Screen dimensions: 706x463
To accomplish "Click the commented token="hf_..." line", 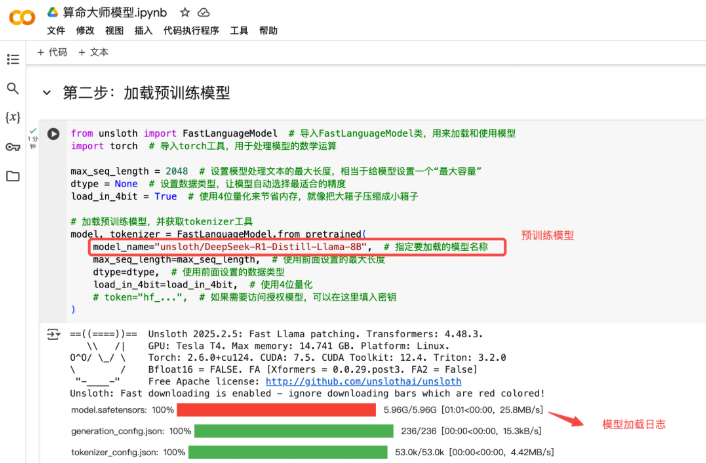I will coord(244,297).
